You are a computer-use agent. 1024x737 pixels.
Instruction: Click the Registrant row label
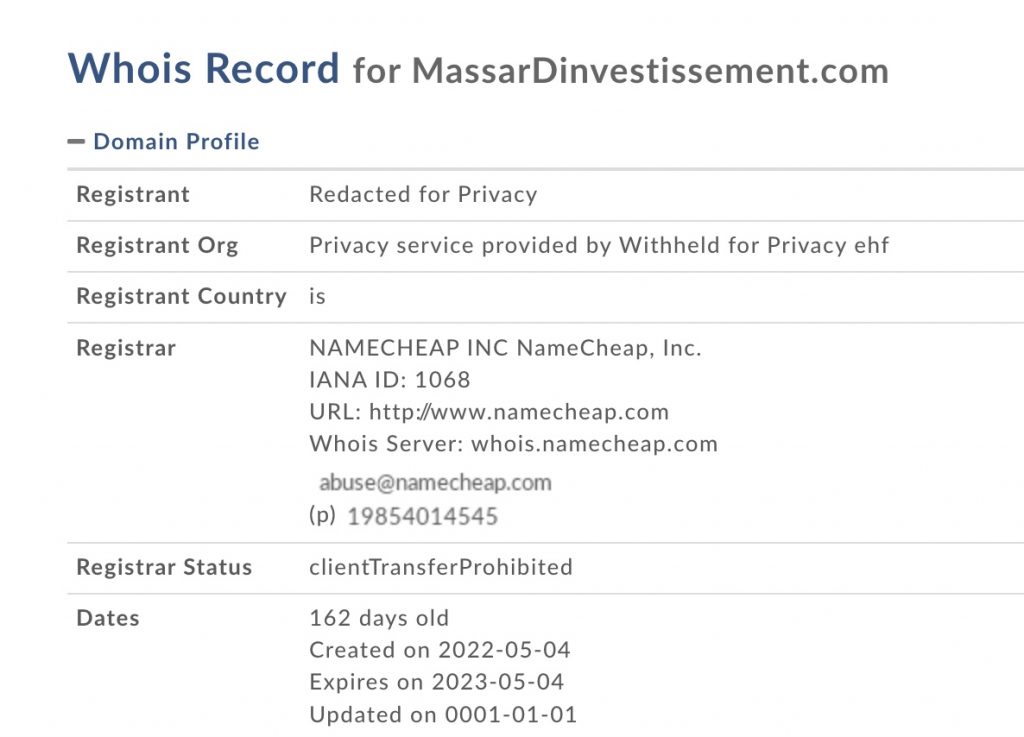point(133,195)
